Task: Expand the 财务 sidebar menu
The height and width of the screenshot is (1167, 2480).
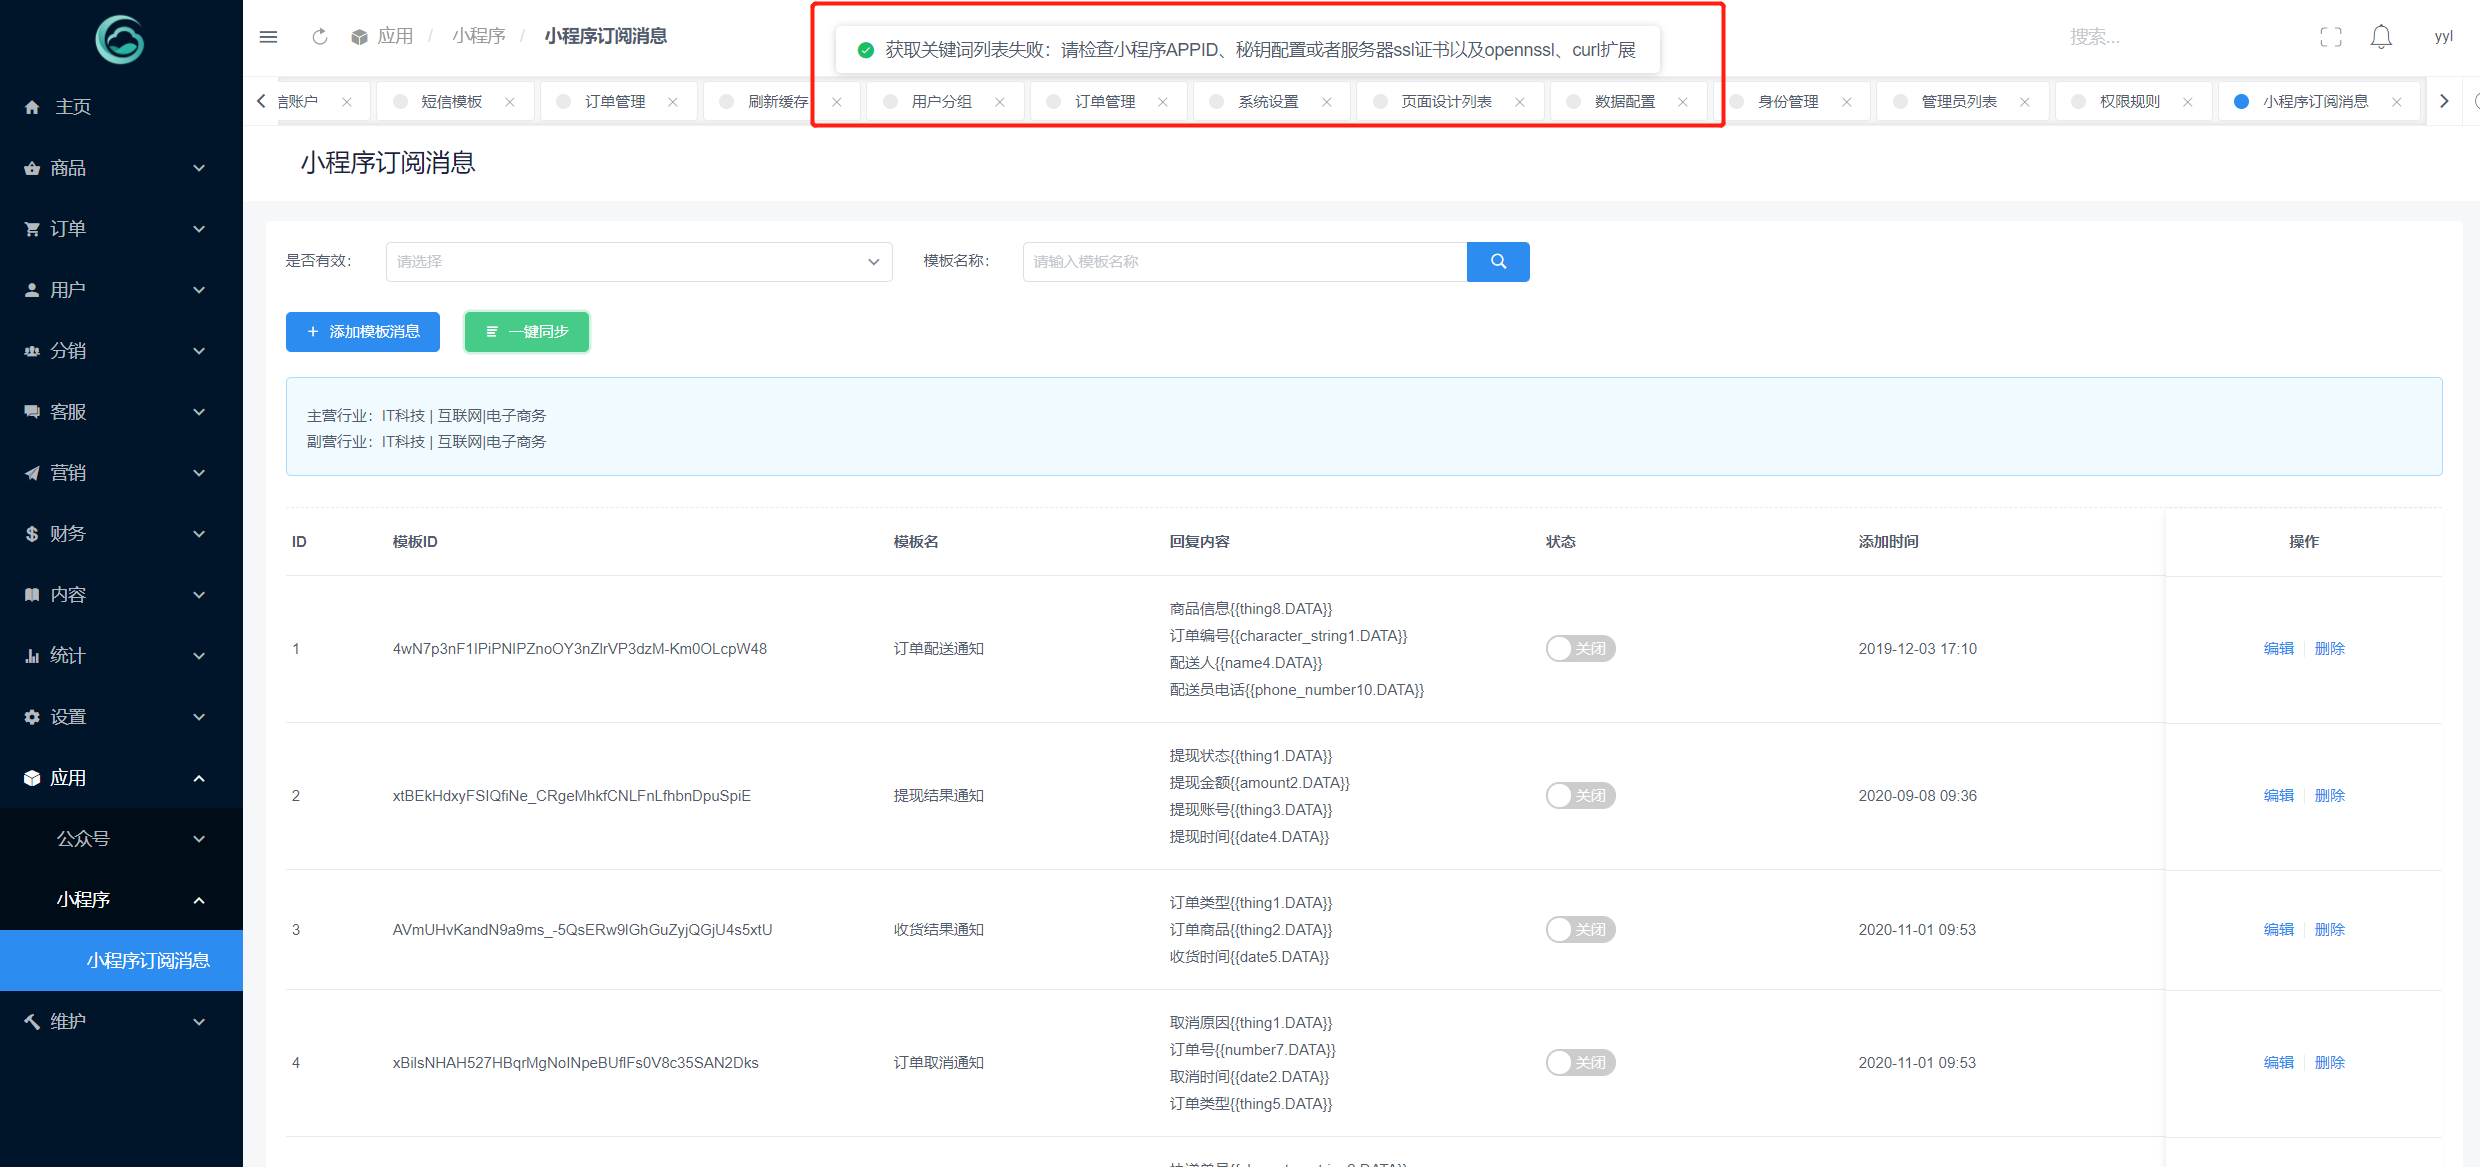Action: point(121,534)
